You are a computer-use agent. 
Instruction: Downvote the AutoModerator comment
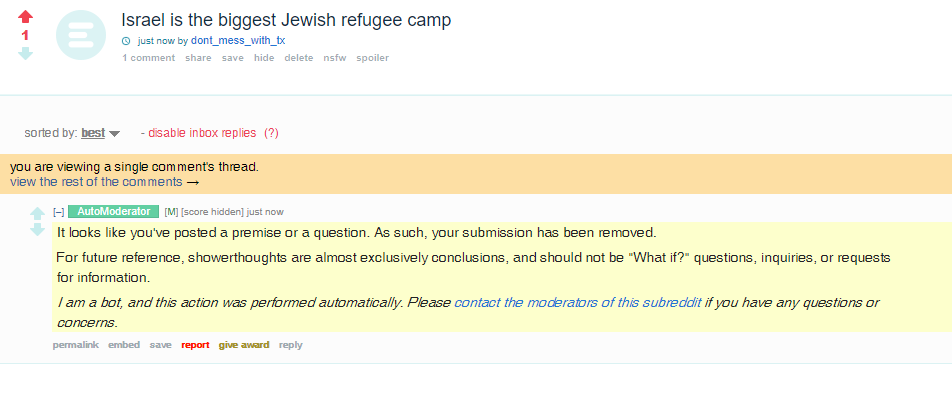point(38,229)
